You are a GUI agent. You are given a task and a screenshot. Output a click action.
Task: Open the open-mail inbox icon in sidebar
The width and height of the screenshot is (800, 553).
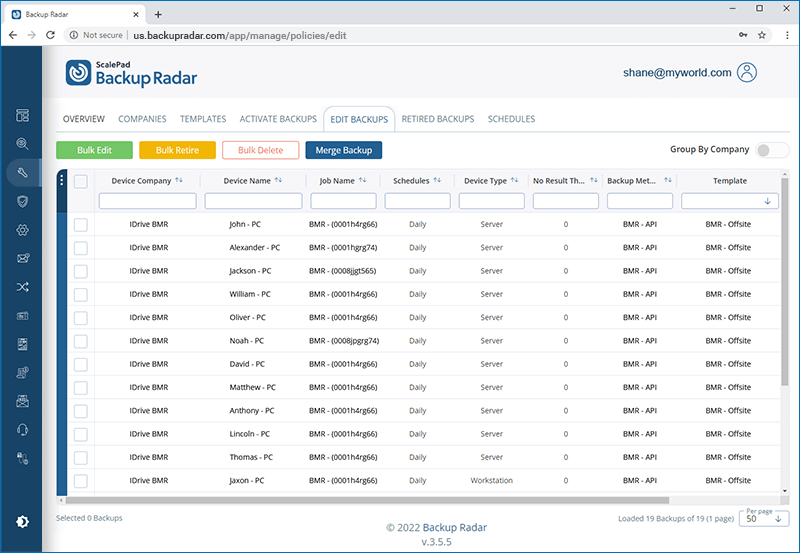point(22,401)
